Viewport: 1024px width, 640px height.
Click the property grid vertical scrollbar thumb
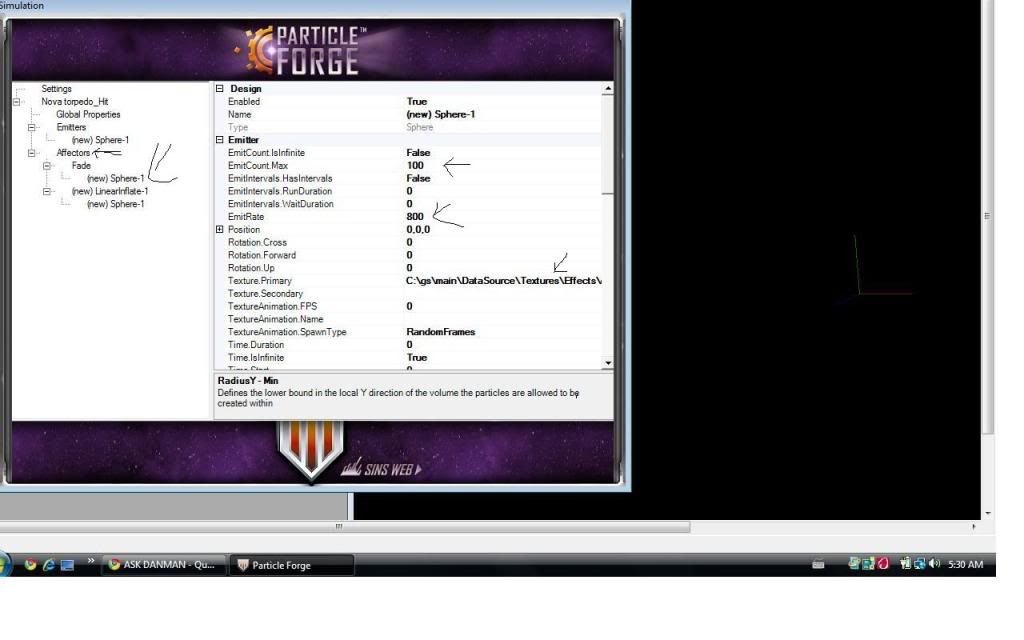[608, 145]
